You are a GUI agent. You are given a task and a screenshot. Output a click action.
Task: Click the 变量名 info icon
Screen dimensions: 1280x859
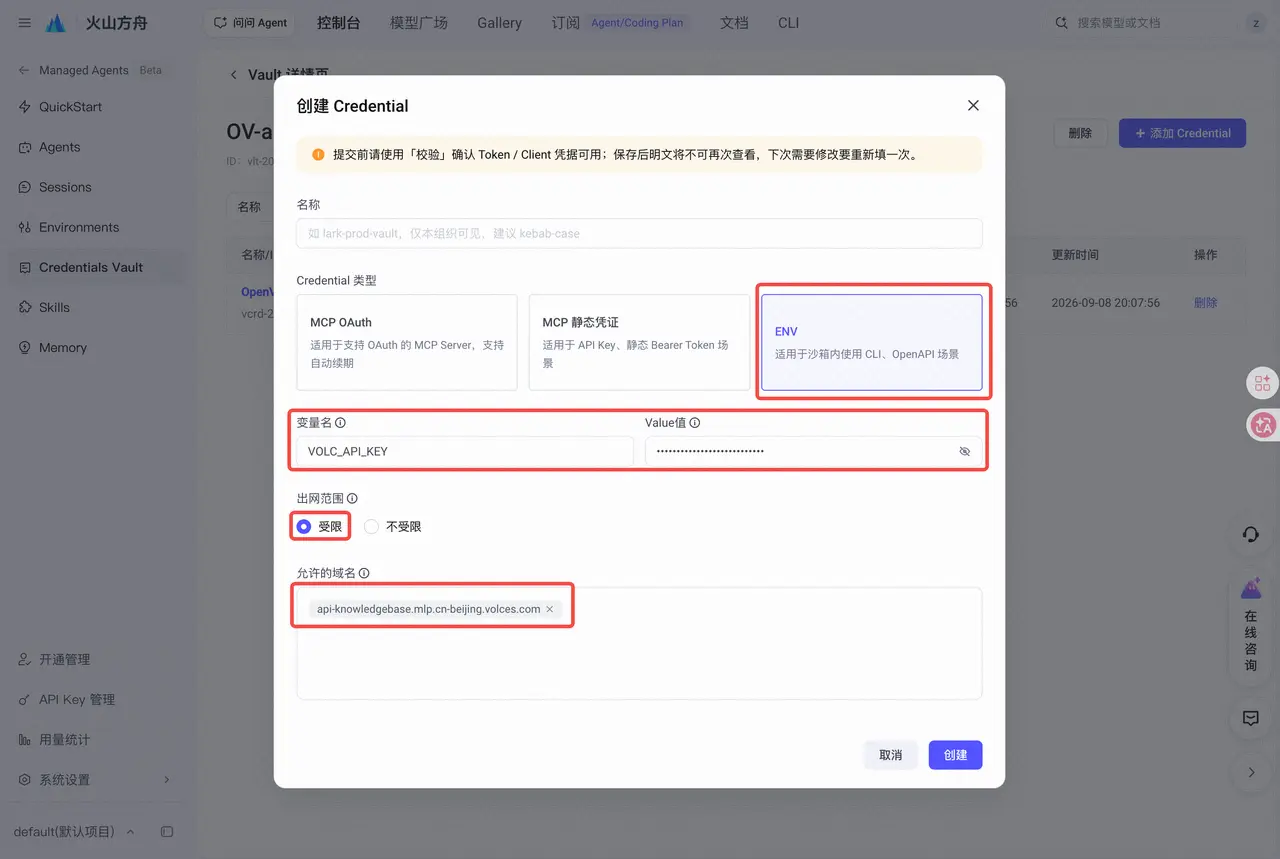[x=340, y=423]
